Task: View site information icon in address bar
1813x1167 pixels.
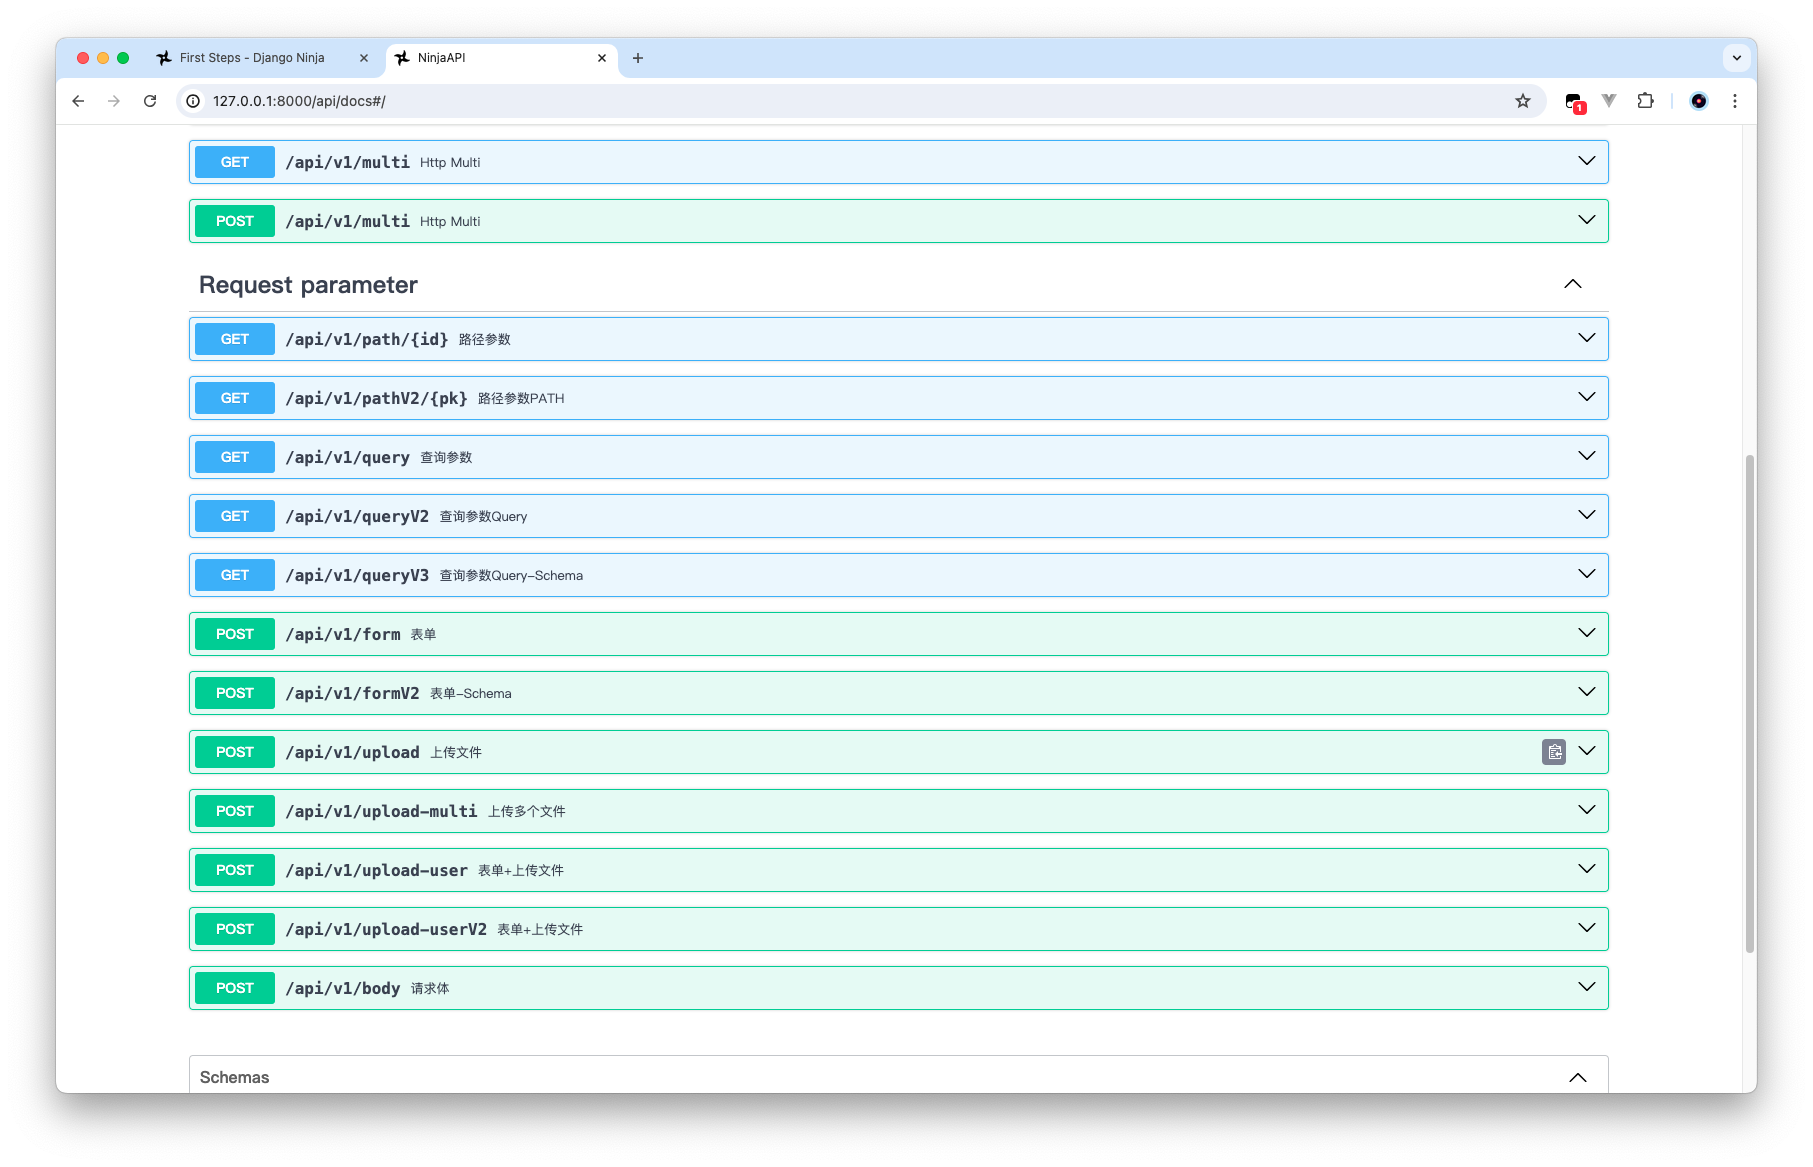Action: click(193, 101)
